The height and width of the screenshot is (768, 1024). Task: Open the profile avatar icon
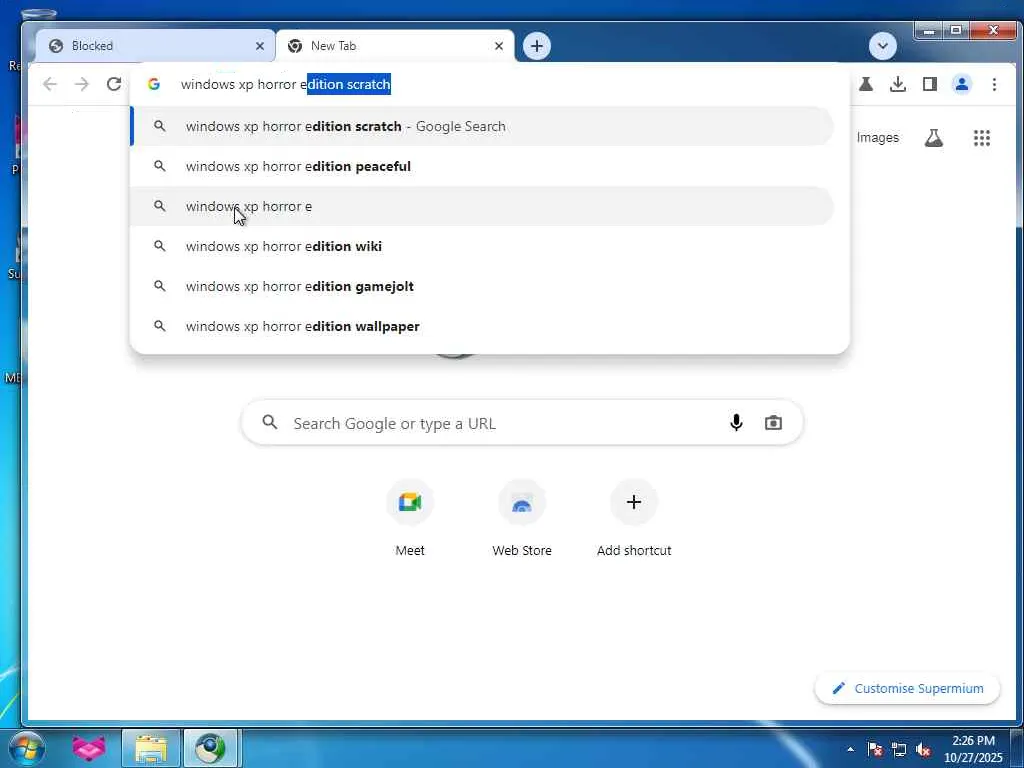click(x=962, y=84)
